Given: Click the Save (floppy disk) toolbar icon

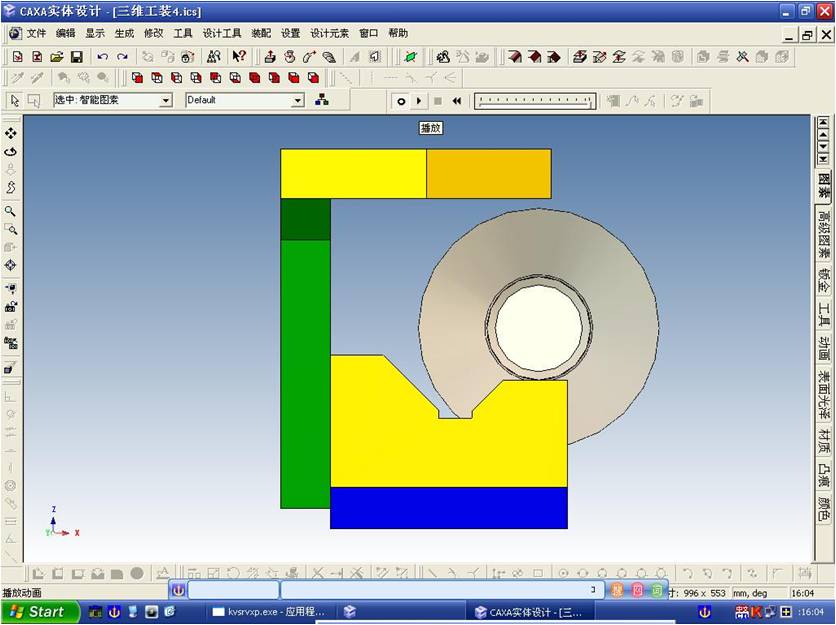Looking at the screenshot, I should point(76,57).
